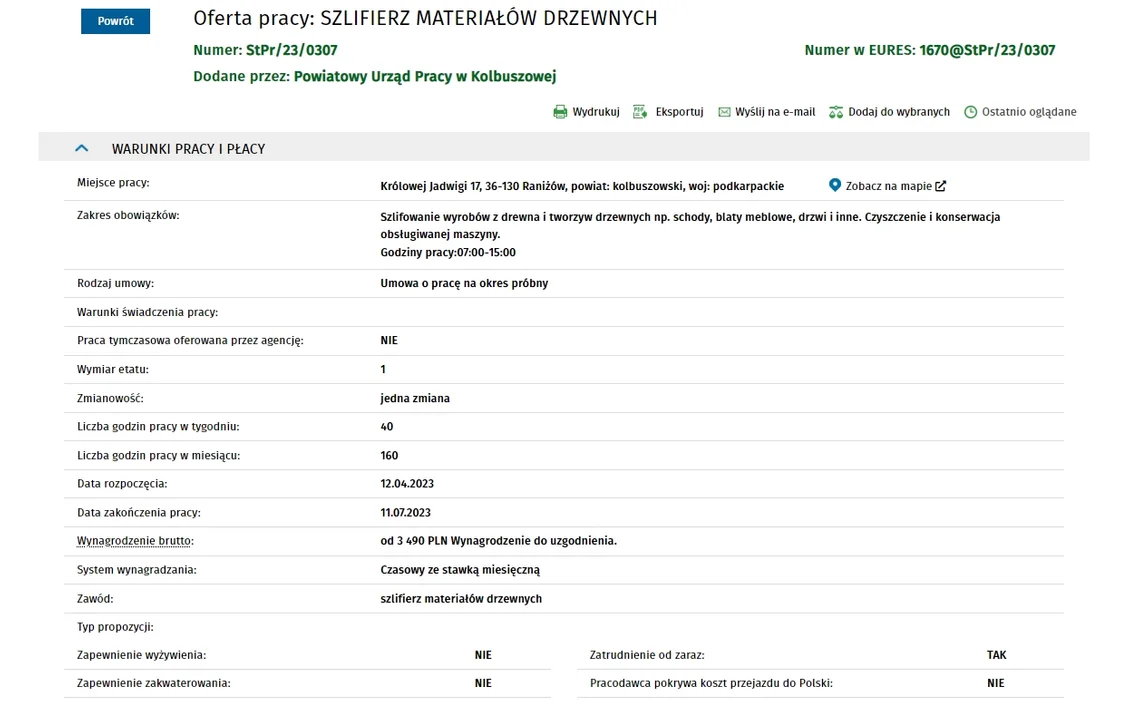Click the PDF export icon
The width and height of the screenshot is (1139, 720).
(640, 112)
